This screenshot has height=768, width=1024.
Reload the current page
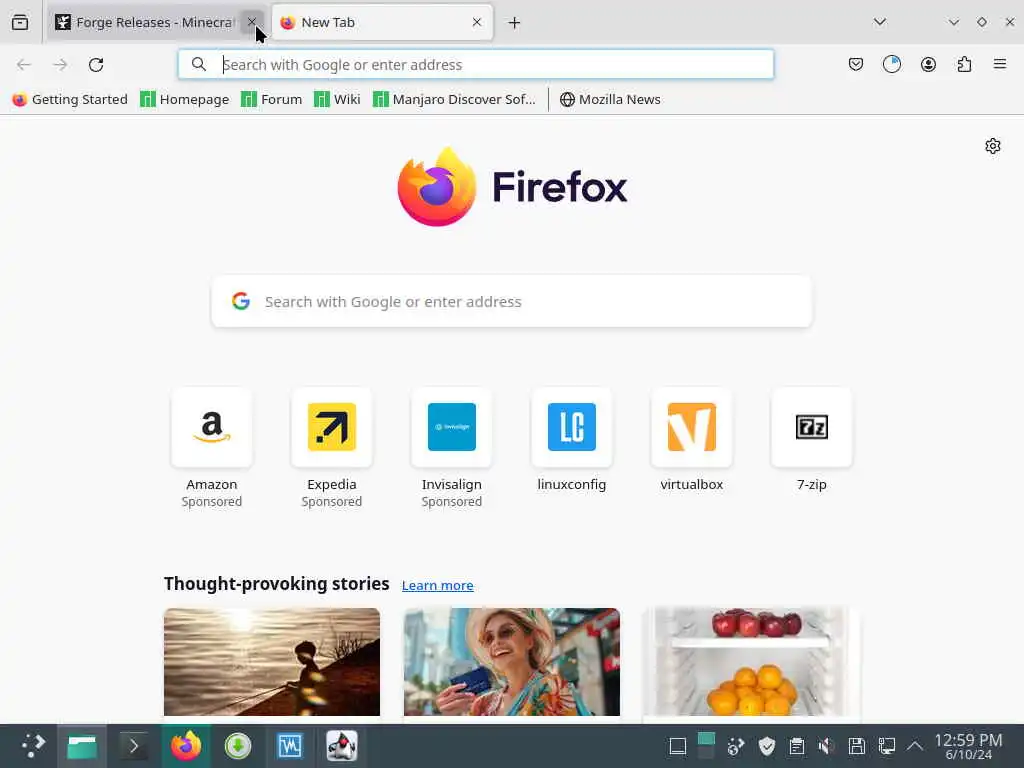(96, 64)
